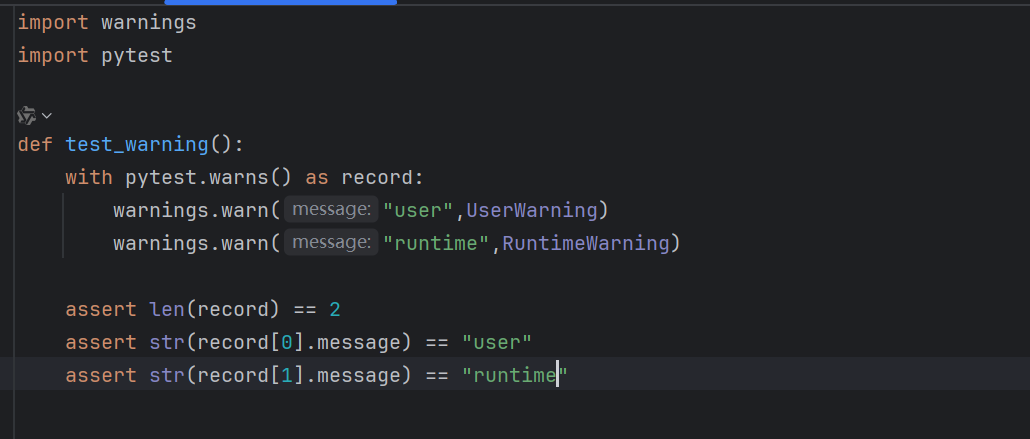Click the 'def' keyword

35,145
